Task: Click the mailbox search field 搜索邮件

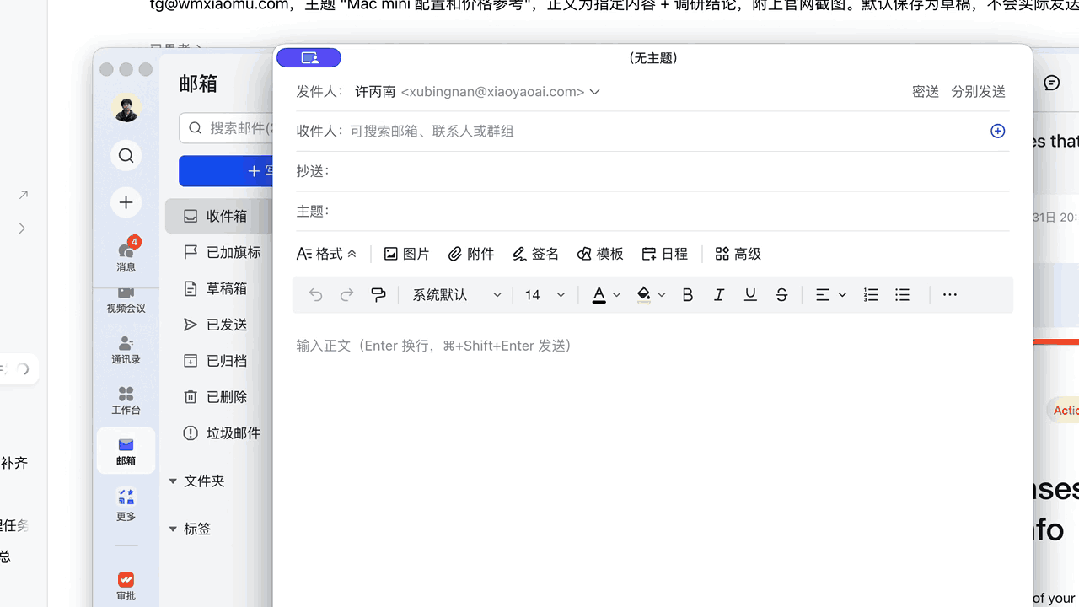Action: [226, 128]
